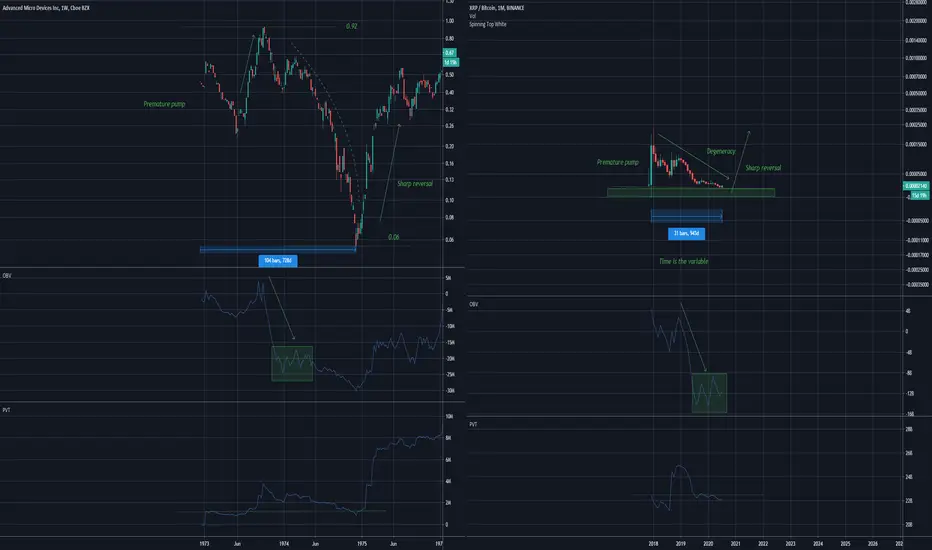Click 2019 on the XRP time axis
Screen dimensions: 932x550
[x=681, y=543]
